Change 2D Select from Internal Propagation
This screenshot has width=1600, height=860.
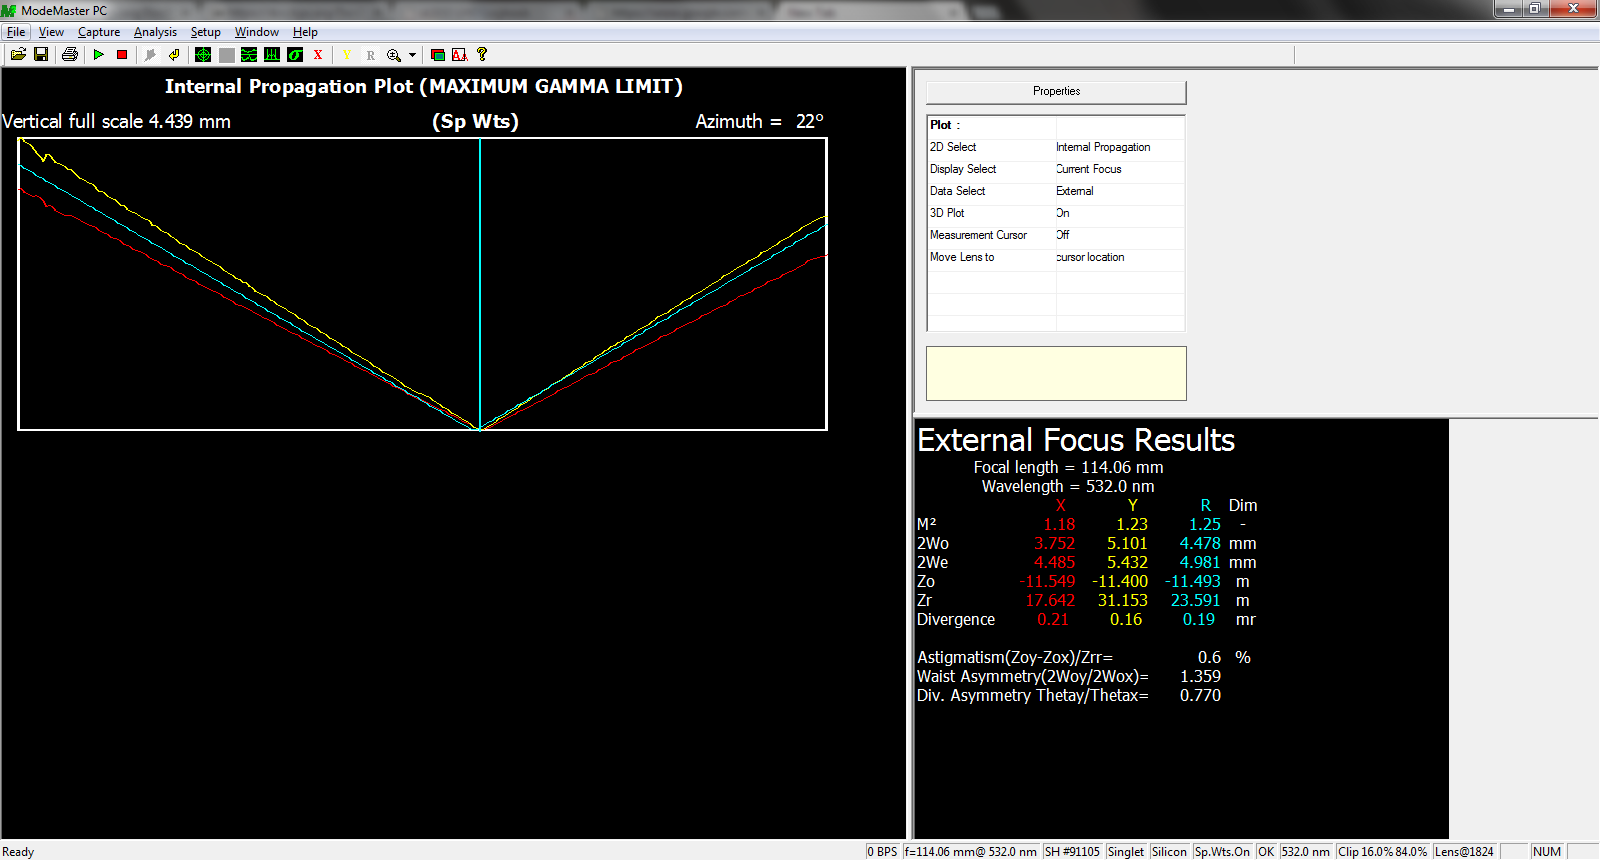1103,147
